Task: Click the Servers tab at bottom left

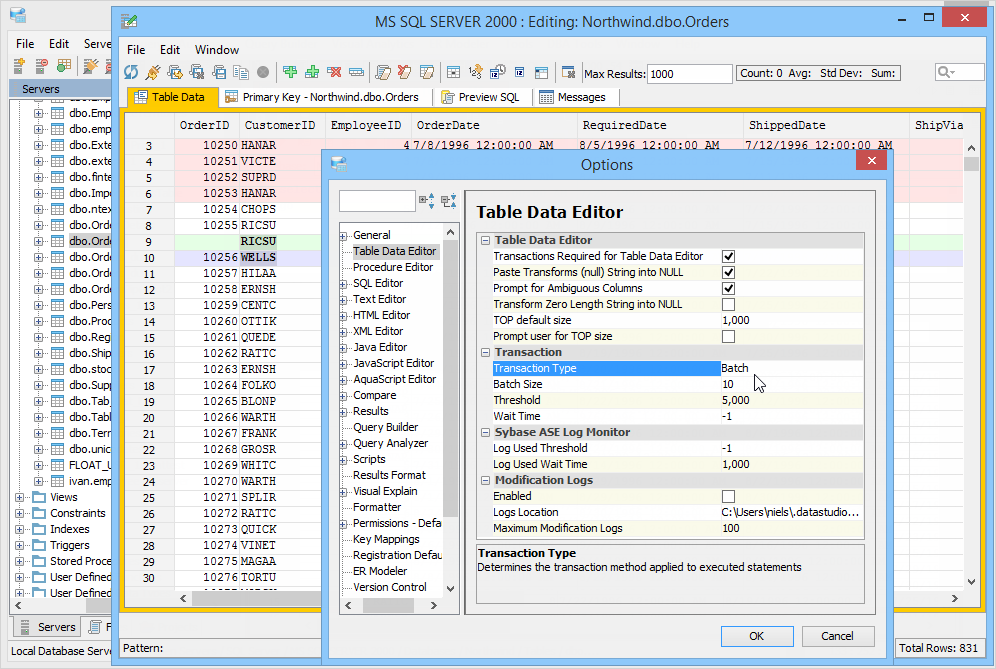Action: pos(48,627)
